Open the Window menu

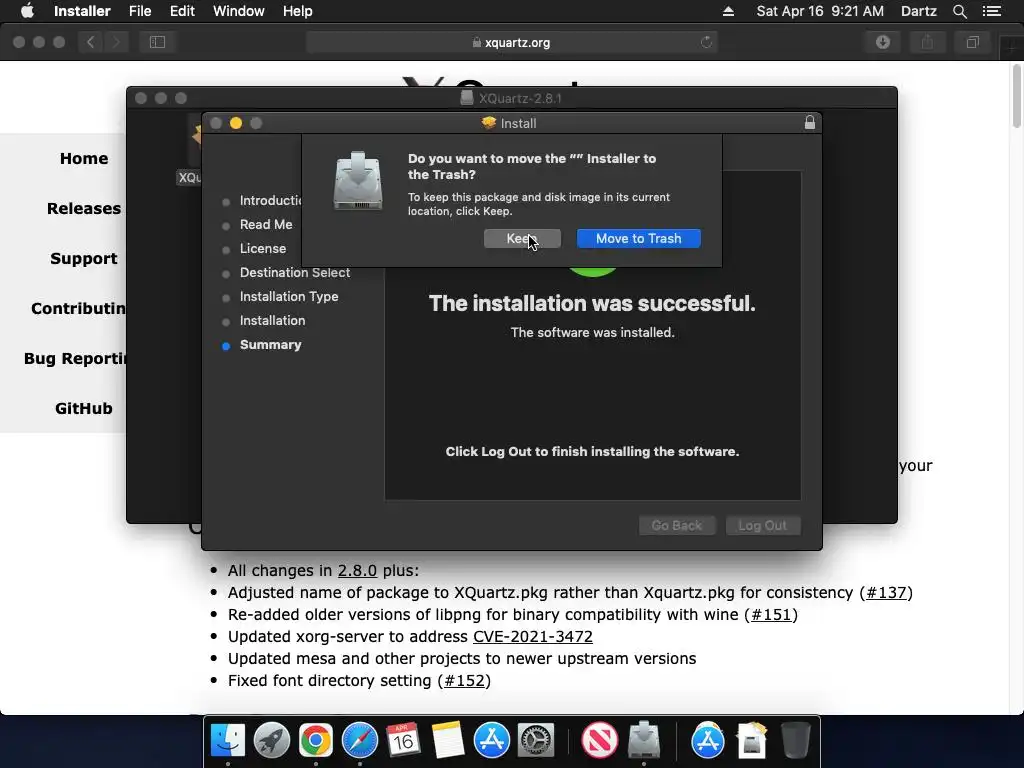tap(238, 11)
